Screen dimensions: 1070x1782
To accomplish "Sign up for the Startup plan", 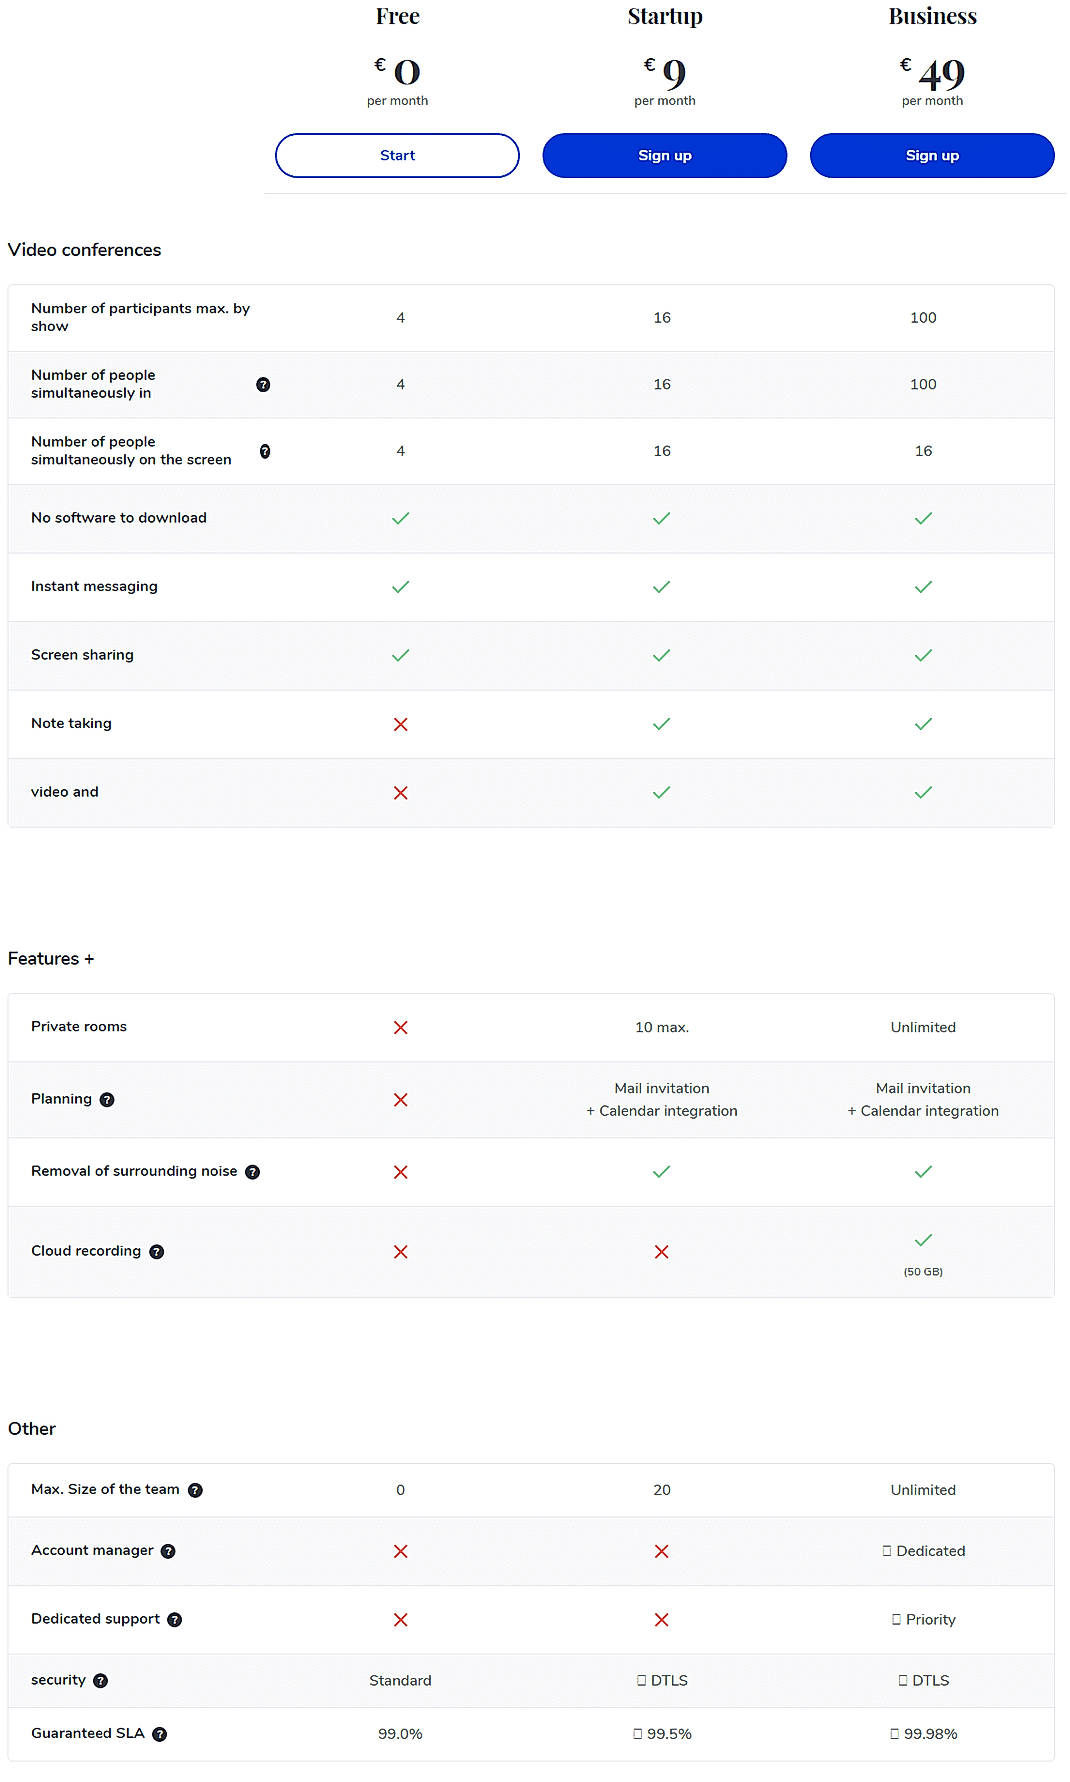I will click(x=664, y=155).
